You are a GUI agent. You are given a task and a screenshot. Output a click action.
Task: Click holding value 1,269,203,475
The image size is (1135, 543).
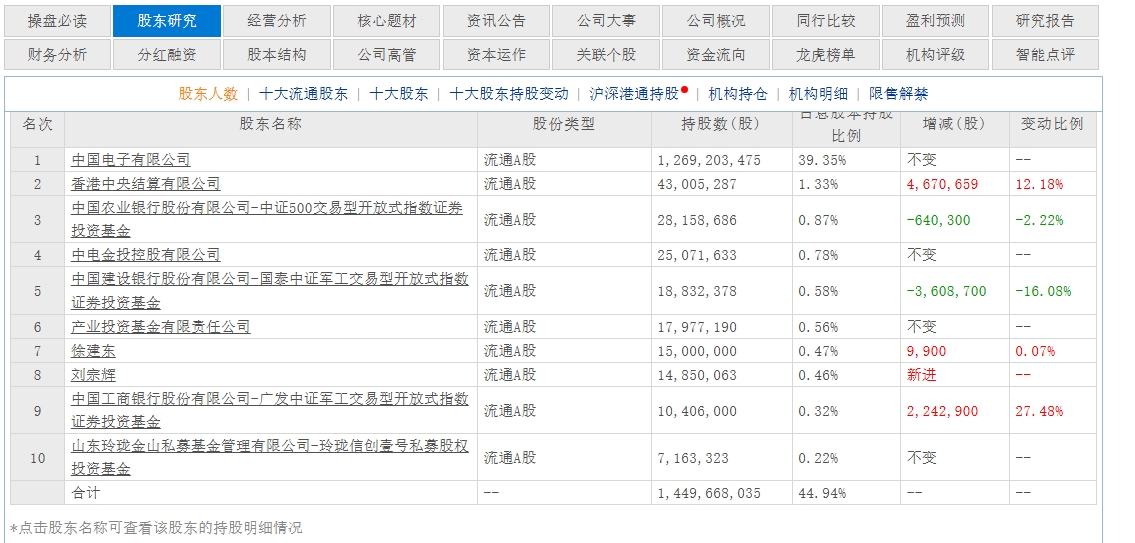709,160
